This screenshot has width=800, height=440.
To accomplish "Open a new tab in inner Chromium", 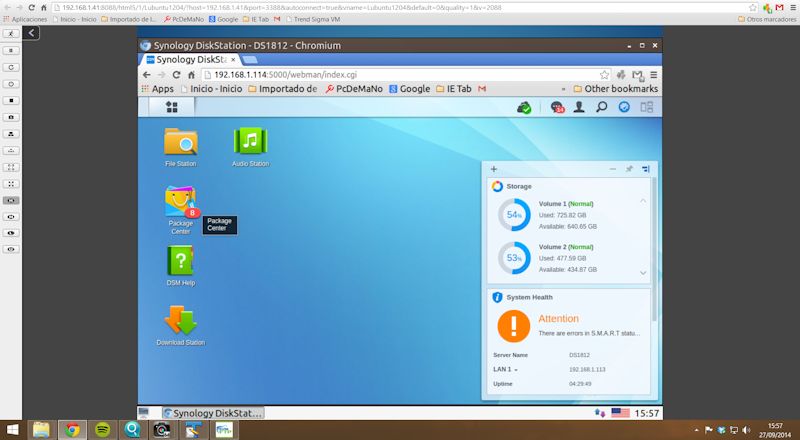I will pos(249,60).
